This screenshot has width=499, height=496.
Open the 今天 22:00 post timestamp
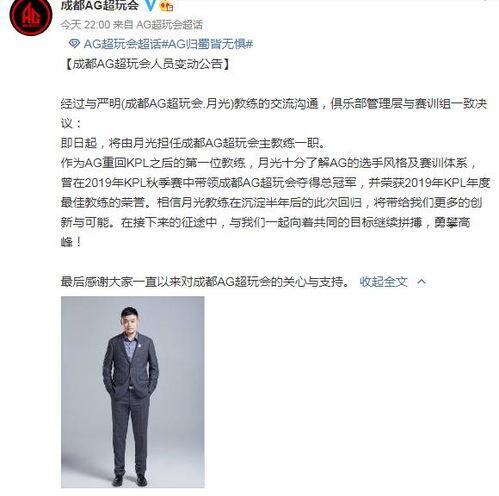point(85,24)
